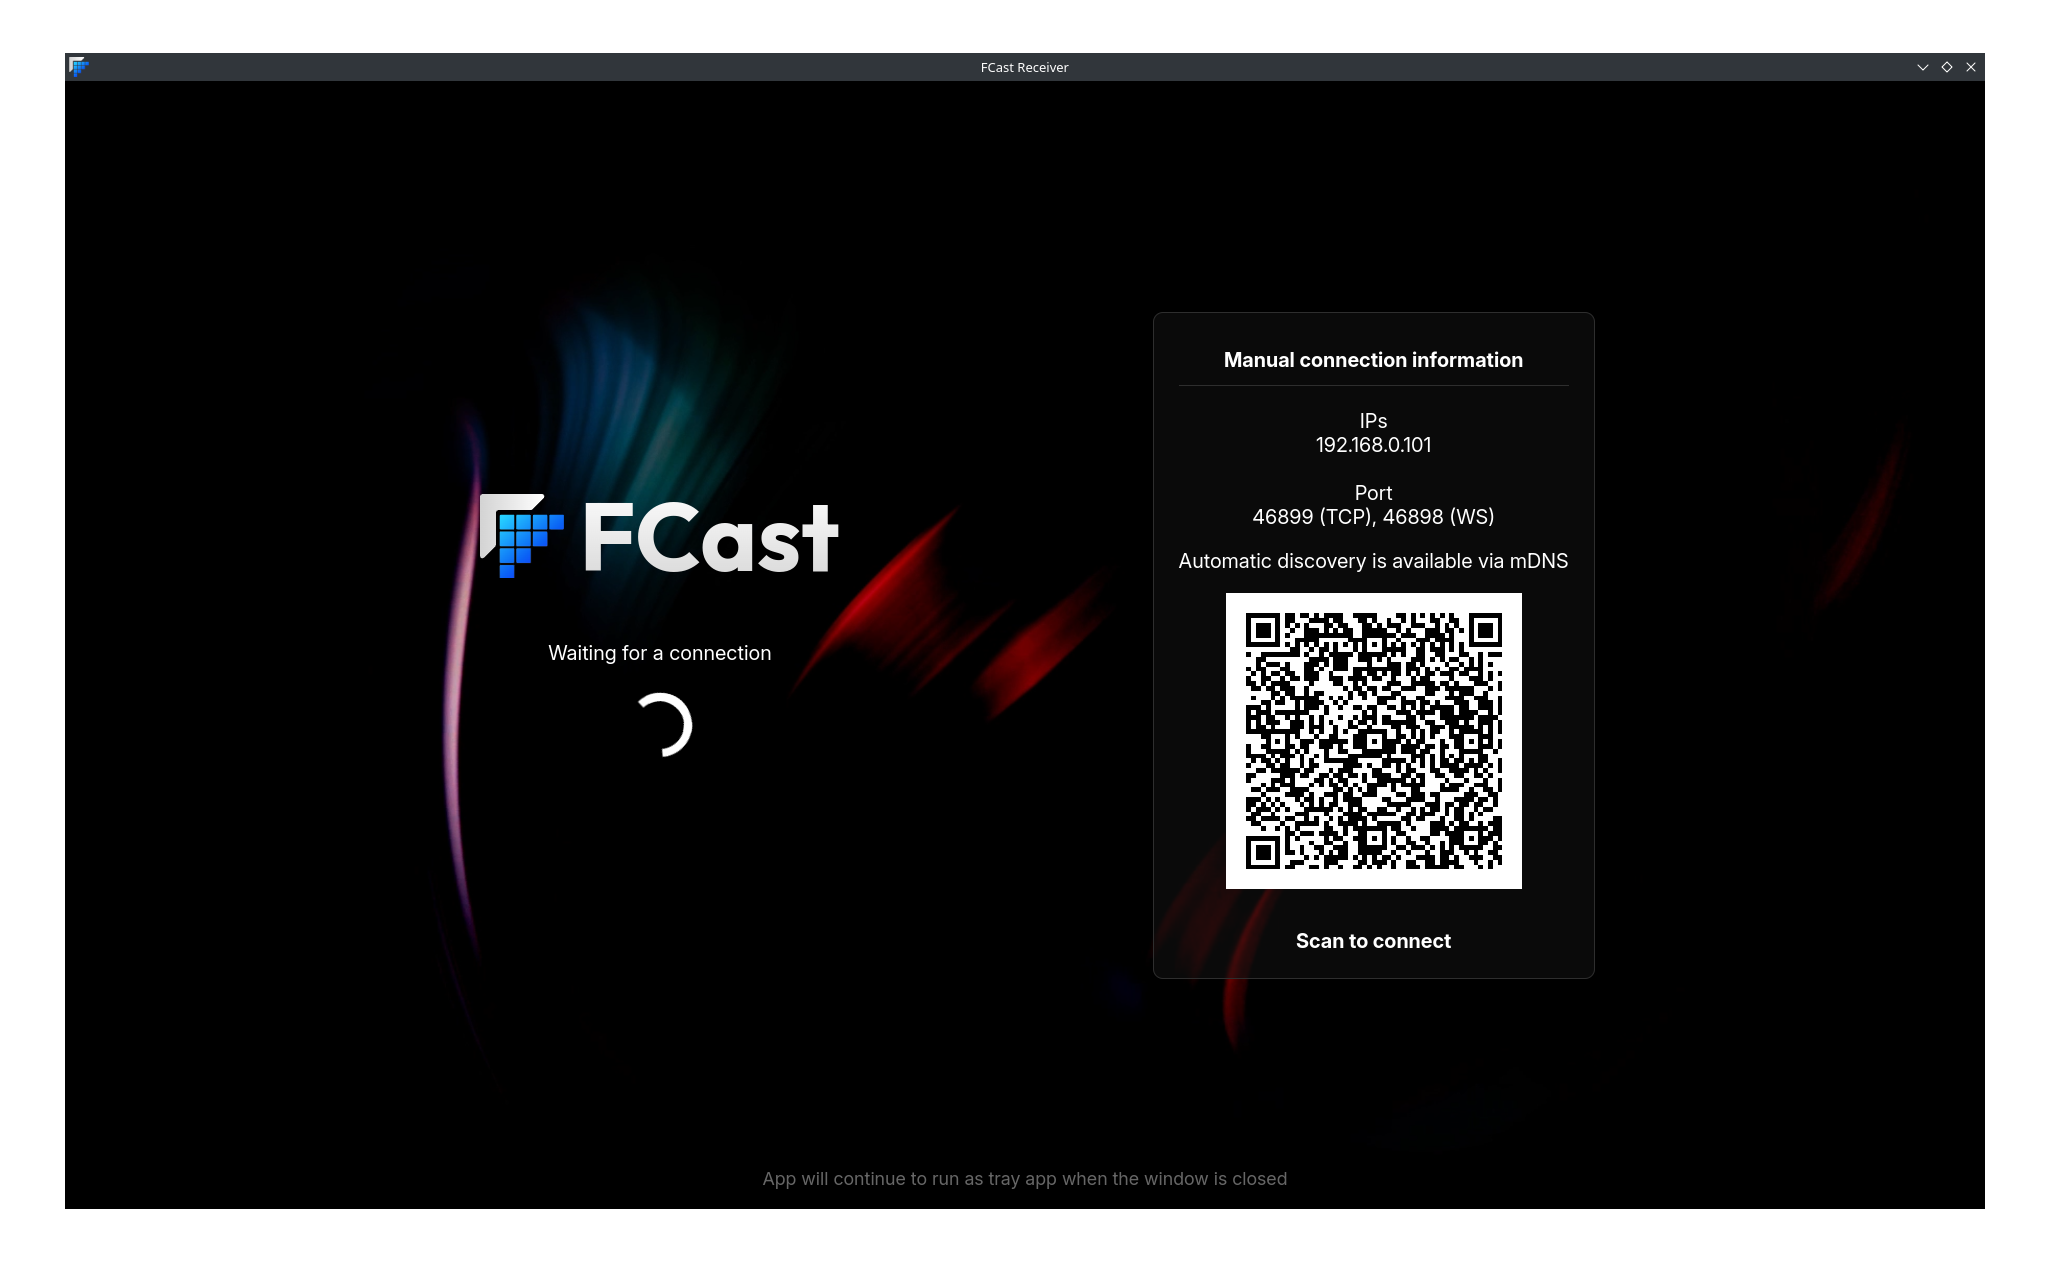Click the 'FCast Receiver' window title

tap(1024, 67)
